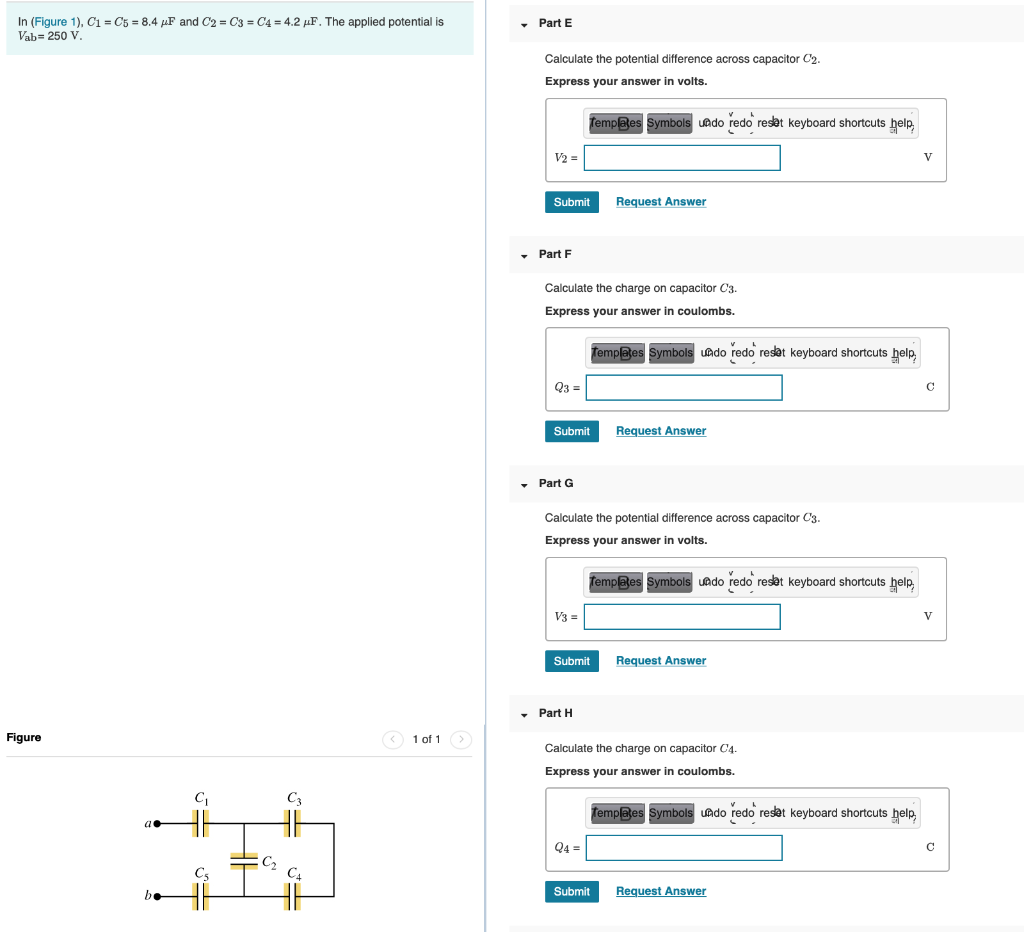Screen dimensions: 1024x932
Task: Collapse the Part E section
Action: click(x=523, y=23)
